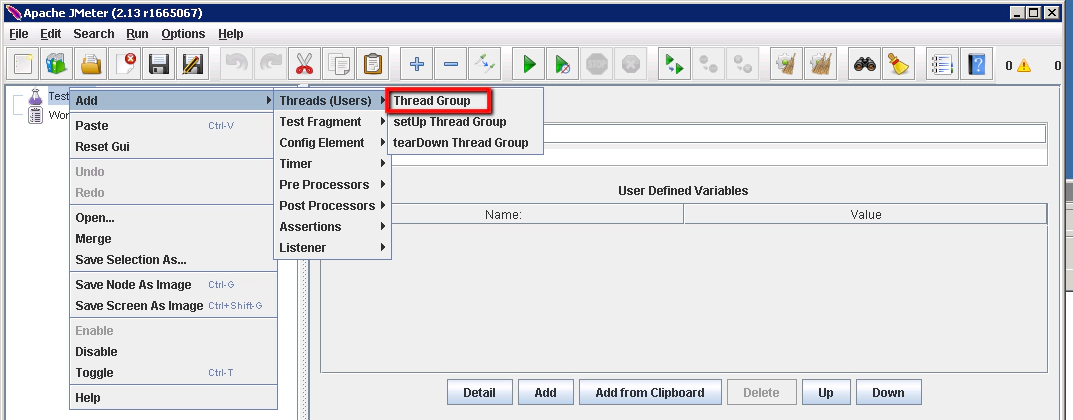The image size is (1073, 420).
Task: Open Help via blue book icon
Action: (x=977, y=64)
